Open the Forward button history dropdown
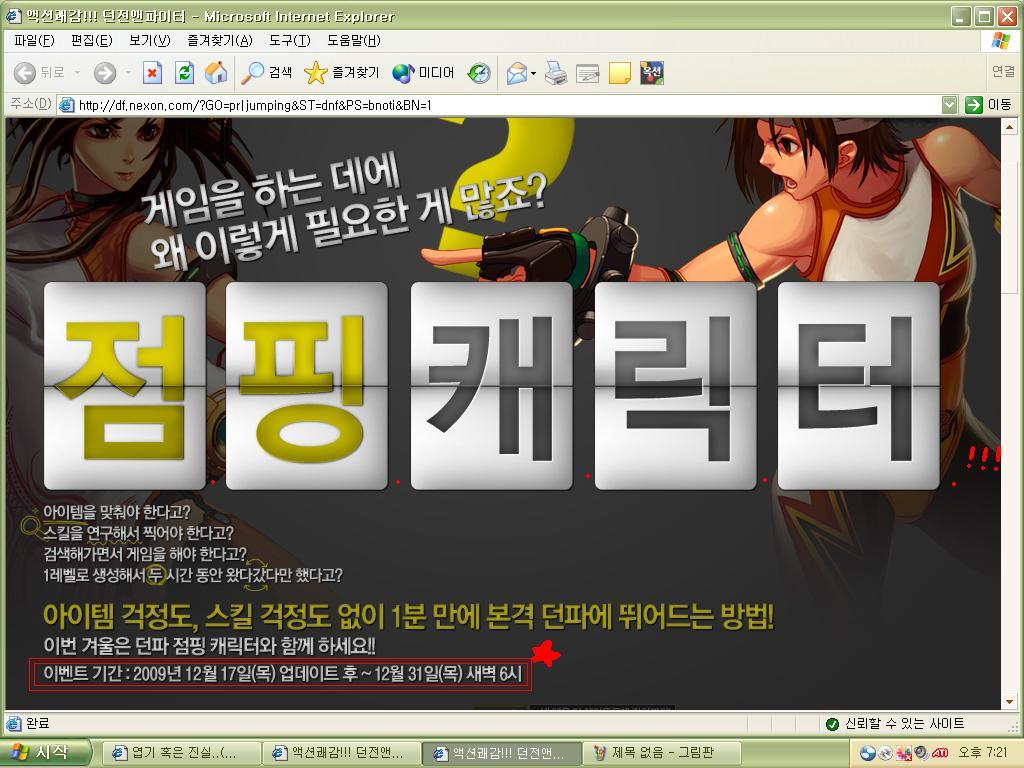The width and height of the screenshot is (1024, 768). click(x=128, y=72)
